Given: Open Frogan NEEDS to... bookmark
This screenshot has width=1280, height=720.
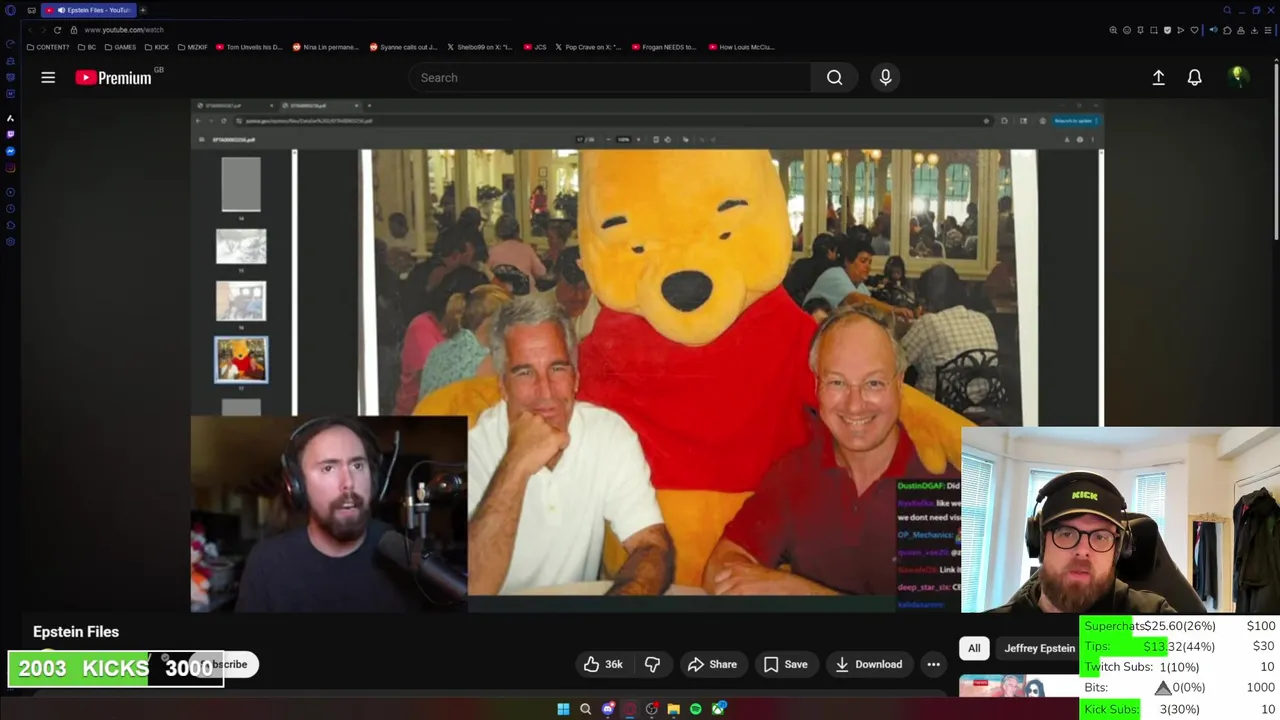Looking at the screenshot, I should (665, 47).
